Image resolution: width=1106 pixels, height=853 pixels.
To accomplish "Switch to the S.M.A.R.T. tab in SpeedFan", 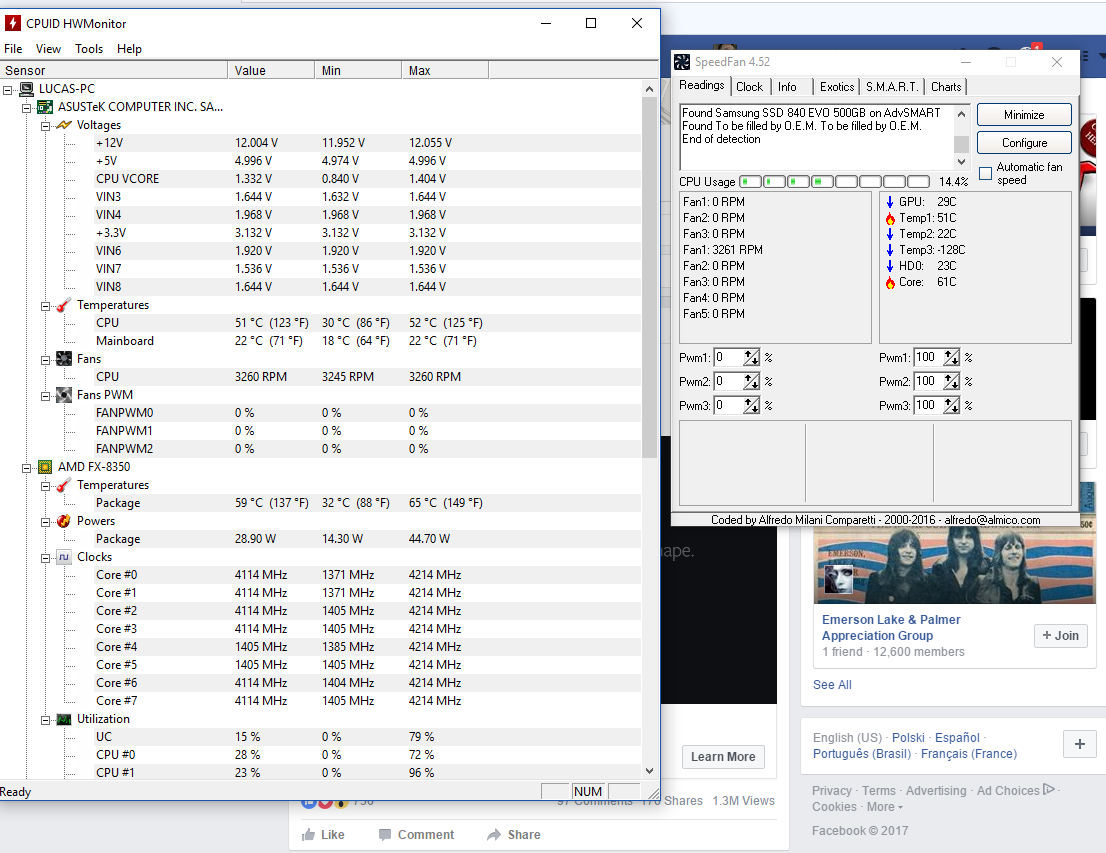I will click(892, 87).
